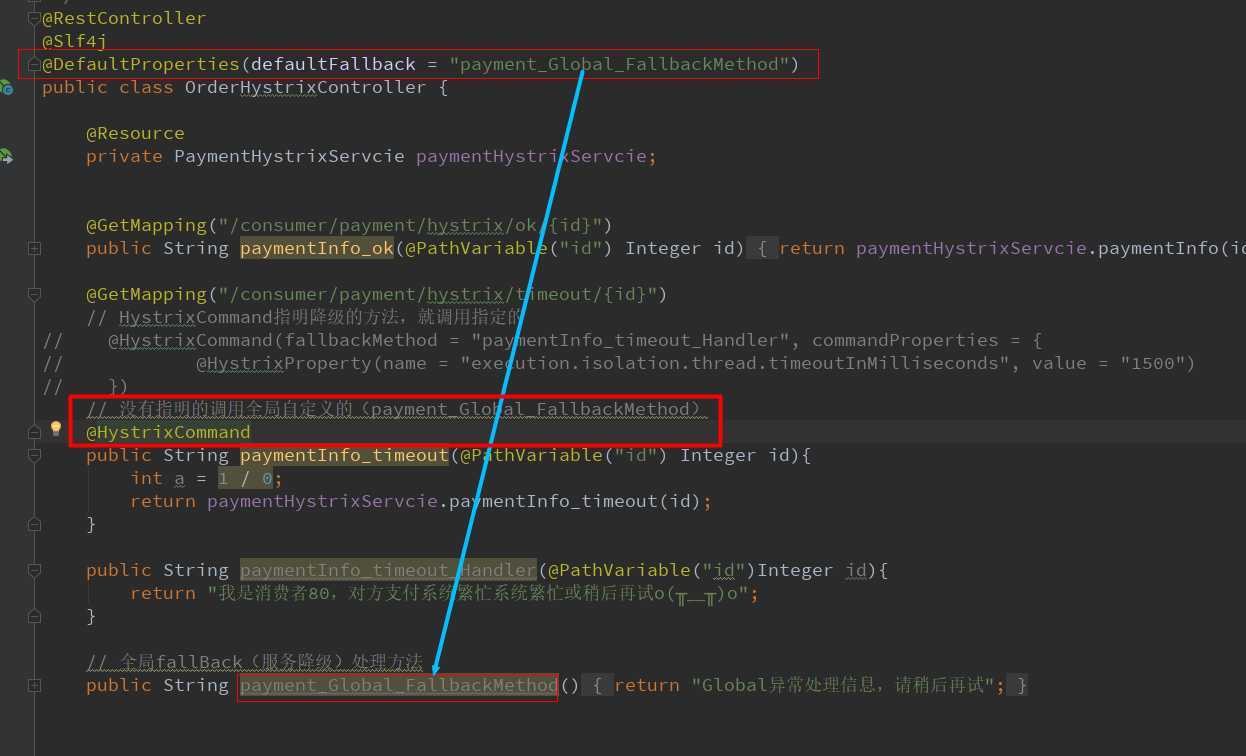Screen dimensions: 1246x756
Task: Click the commented "paymentInfo_timeout_Handler" fallbackMethod string
Action: tap(635, 340)
